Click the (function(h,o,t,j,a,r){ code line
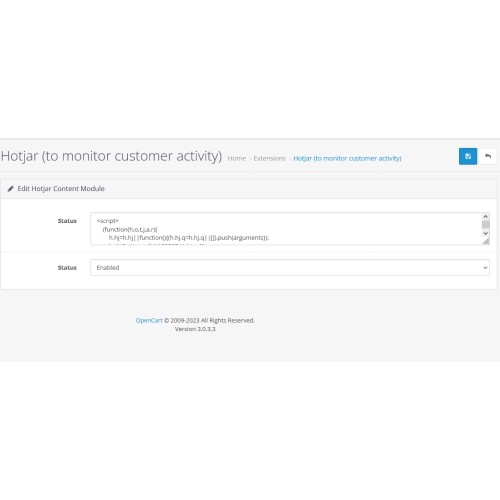500x500 pixels. pyautogui.click(x=130, y=229)
